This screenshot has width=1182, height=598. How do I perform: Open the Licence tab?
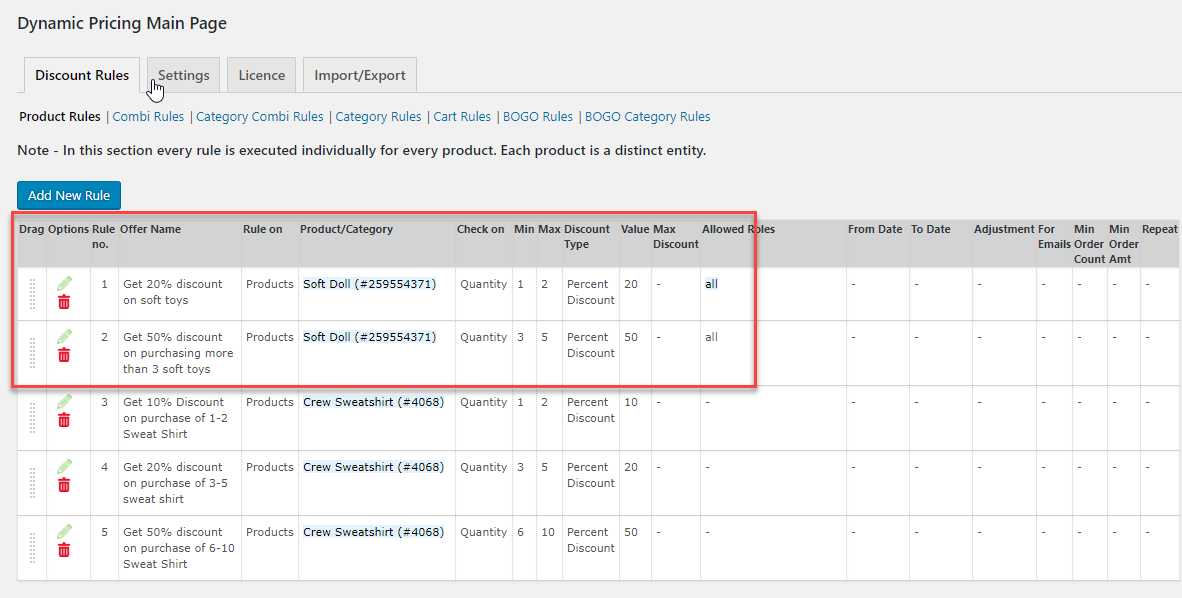261,75
